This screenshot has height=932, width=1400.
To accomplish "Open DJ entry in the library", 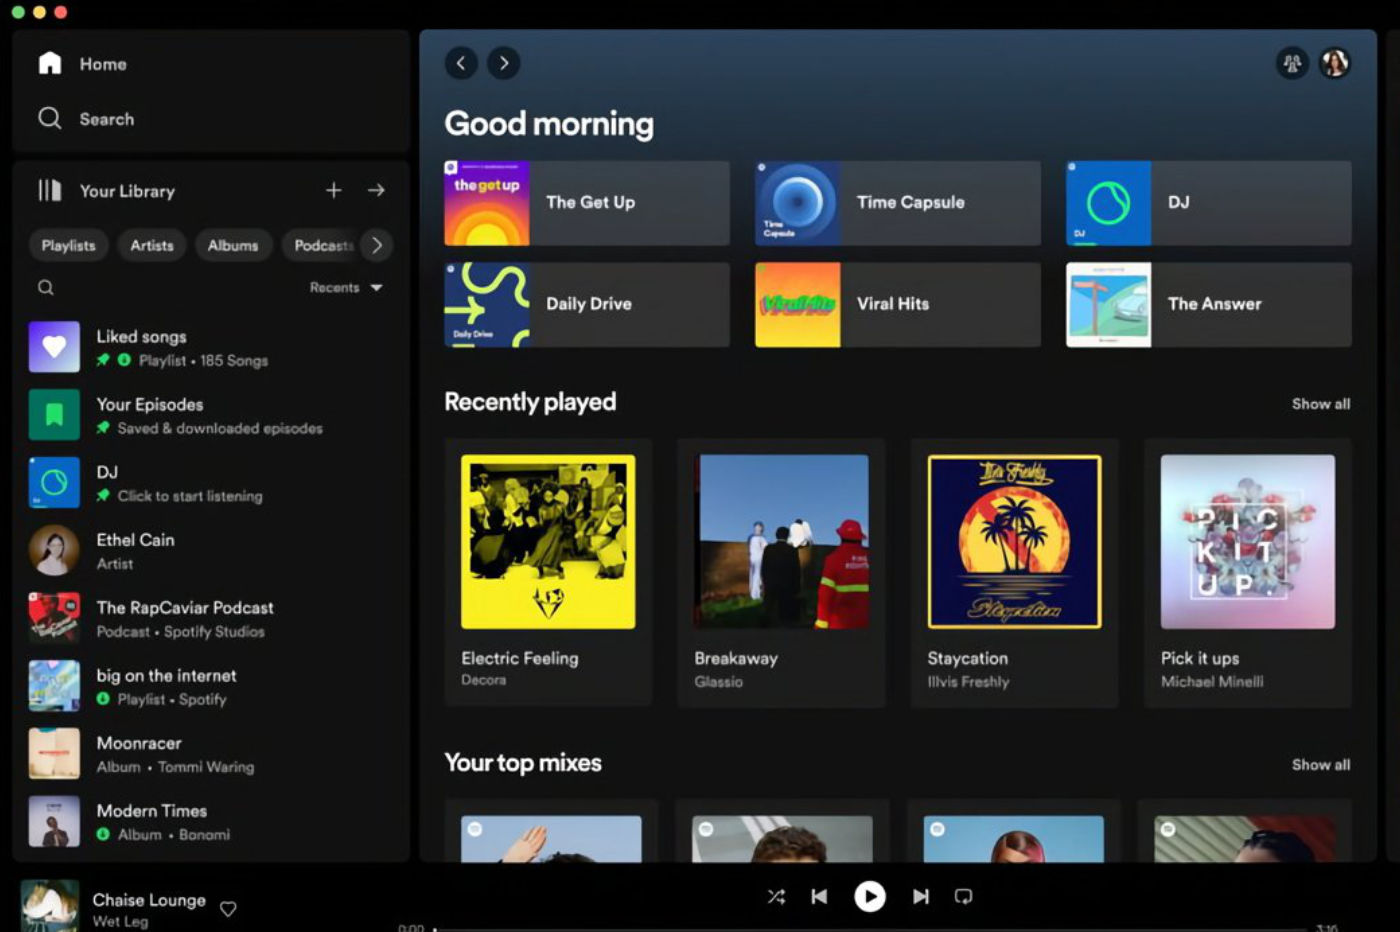I will point(210,483).
